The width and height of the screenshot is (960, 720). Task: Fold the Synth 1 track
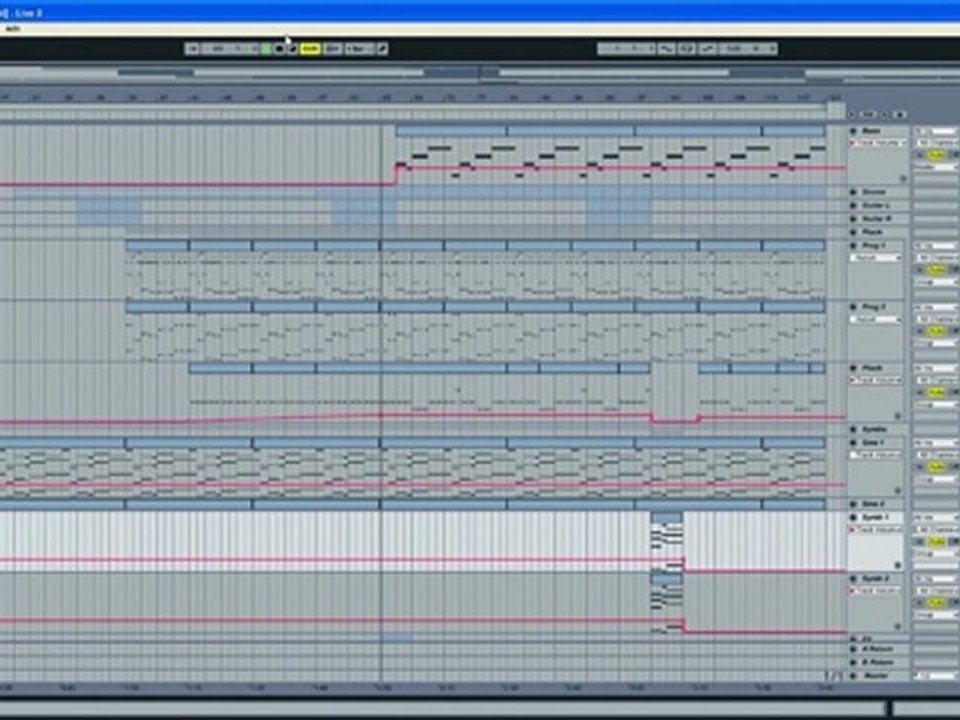[x=853, y=518]
